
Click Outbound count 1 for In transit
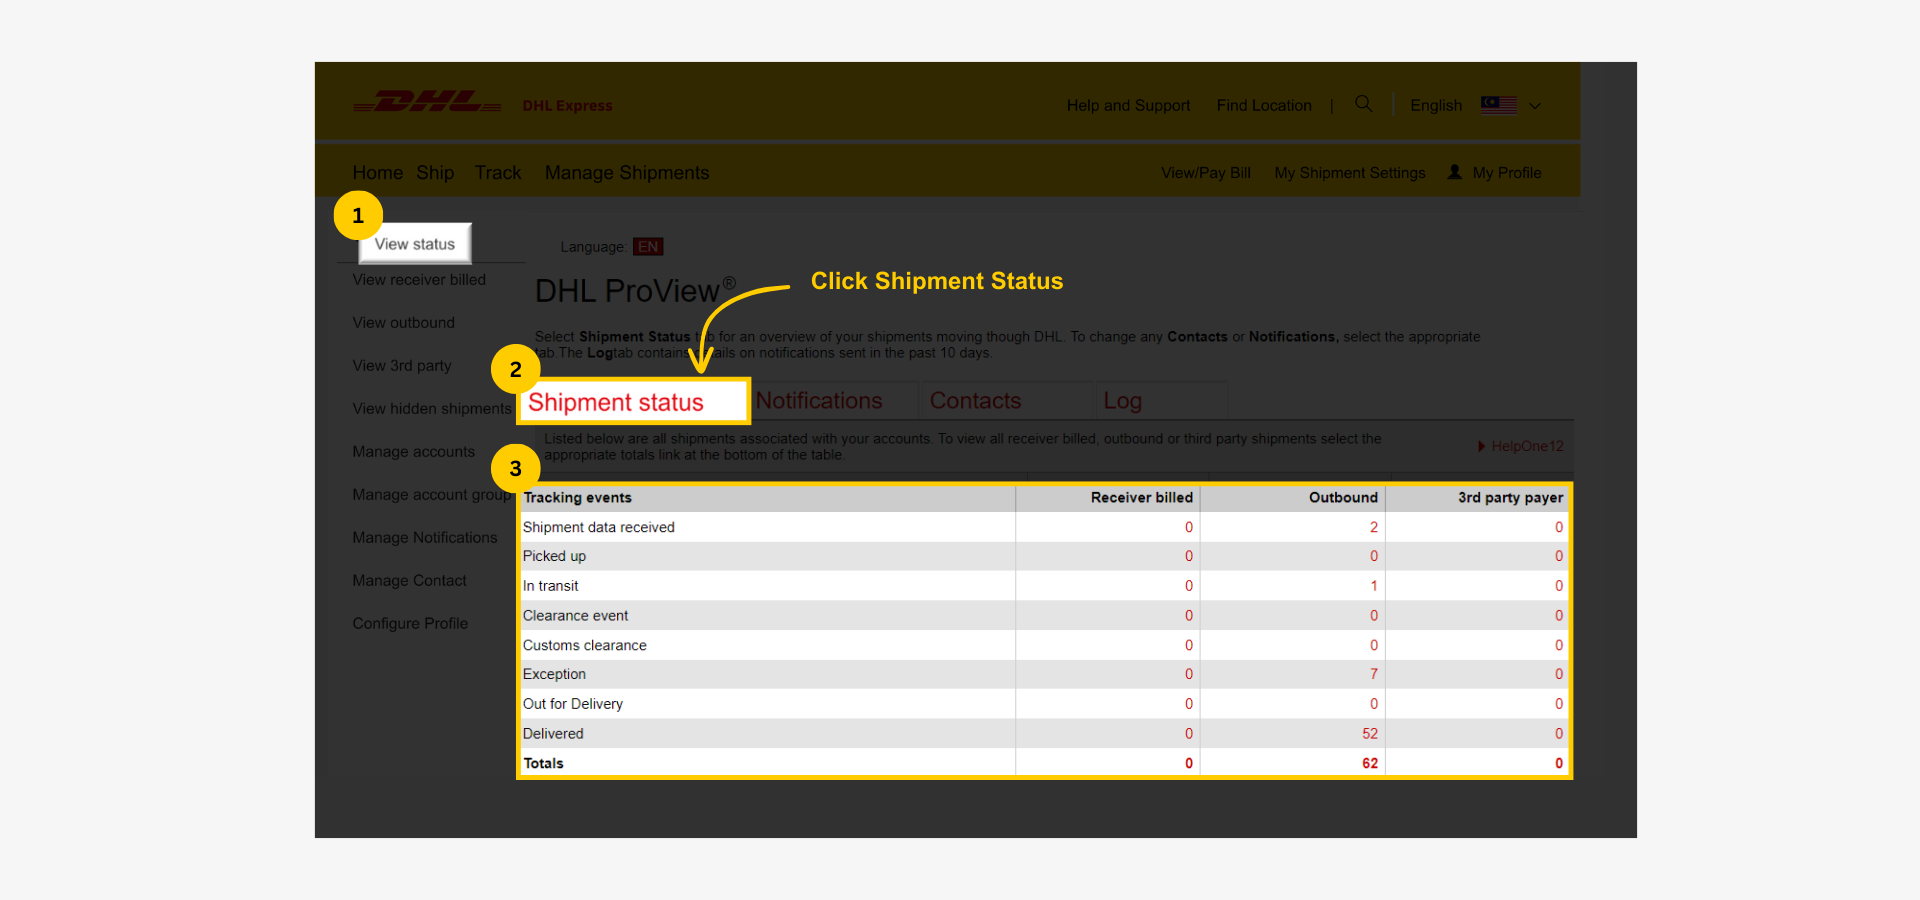tap(1374, 586)
